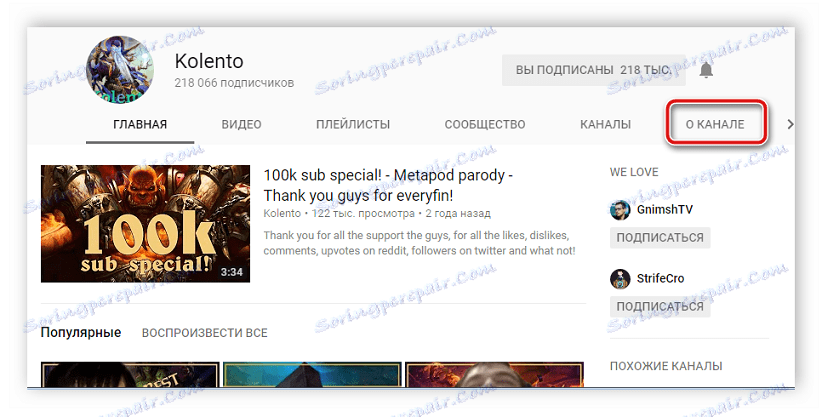822x417 pixels.
Task: Click ВОСПРОИЗВЕСТИ ВСЕ link
Action: click(204, 333)
